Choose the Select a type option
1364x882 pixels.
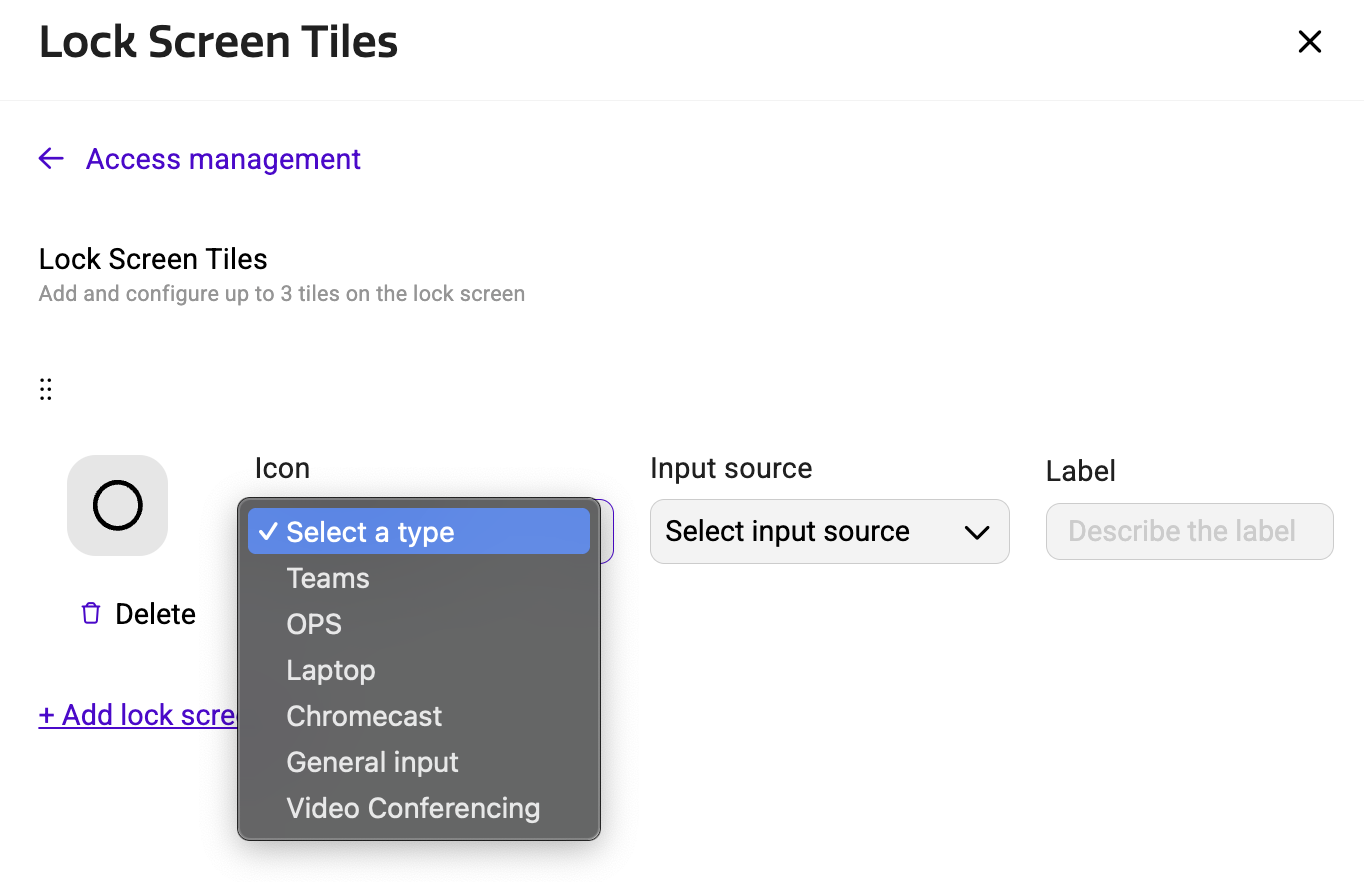370,532
